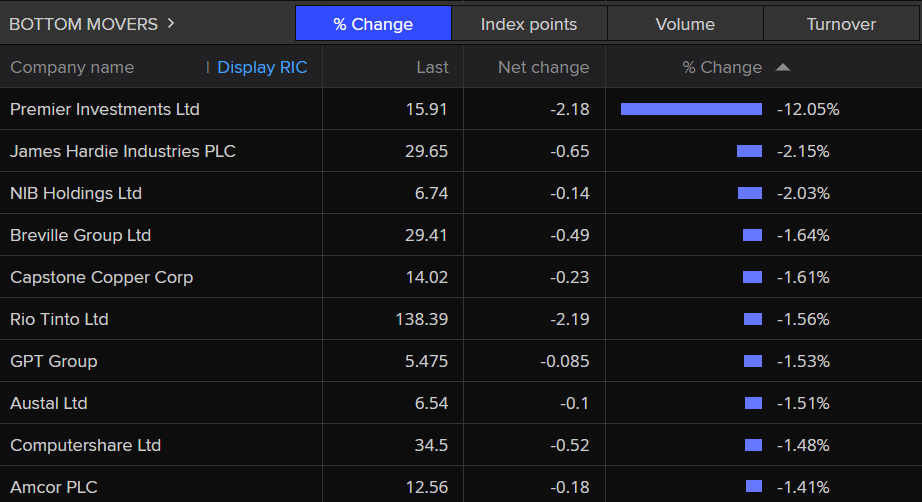Open Amcor PLC entry
The height and width of the screenshot is (502, 922).
point(54,487)
